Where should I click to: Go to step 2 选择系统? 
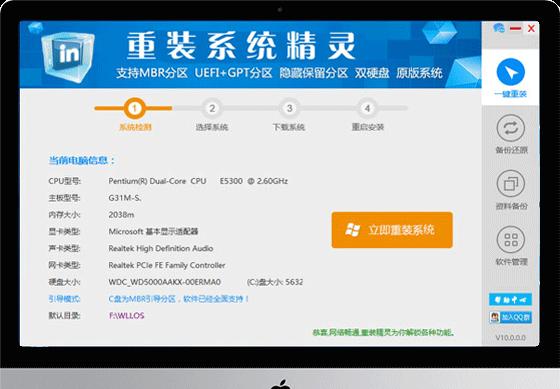click(x=212, y=108)
